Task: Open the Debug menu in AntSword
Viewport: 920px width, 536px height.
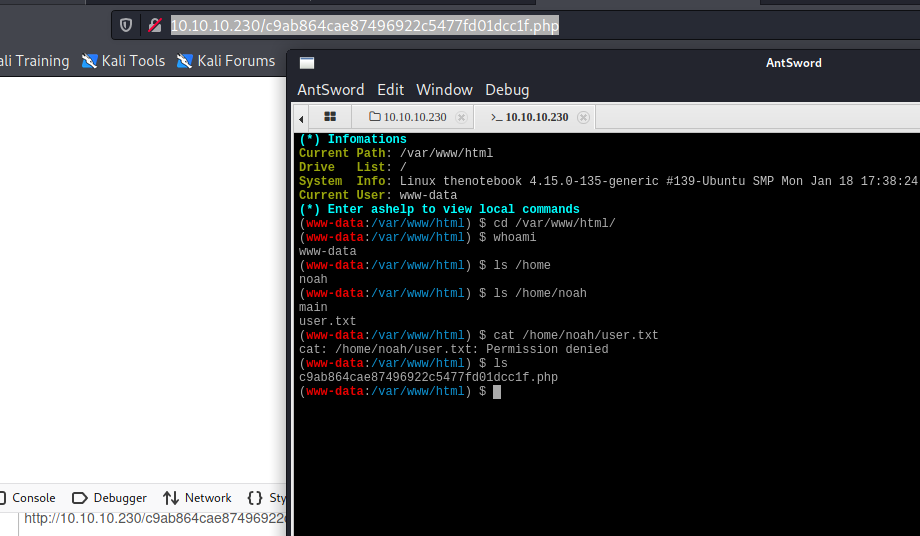Action: [507, 90]
